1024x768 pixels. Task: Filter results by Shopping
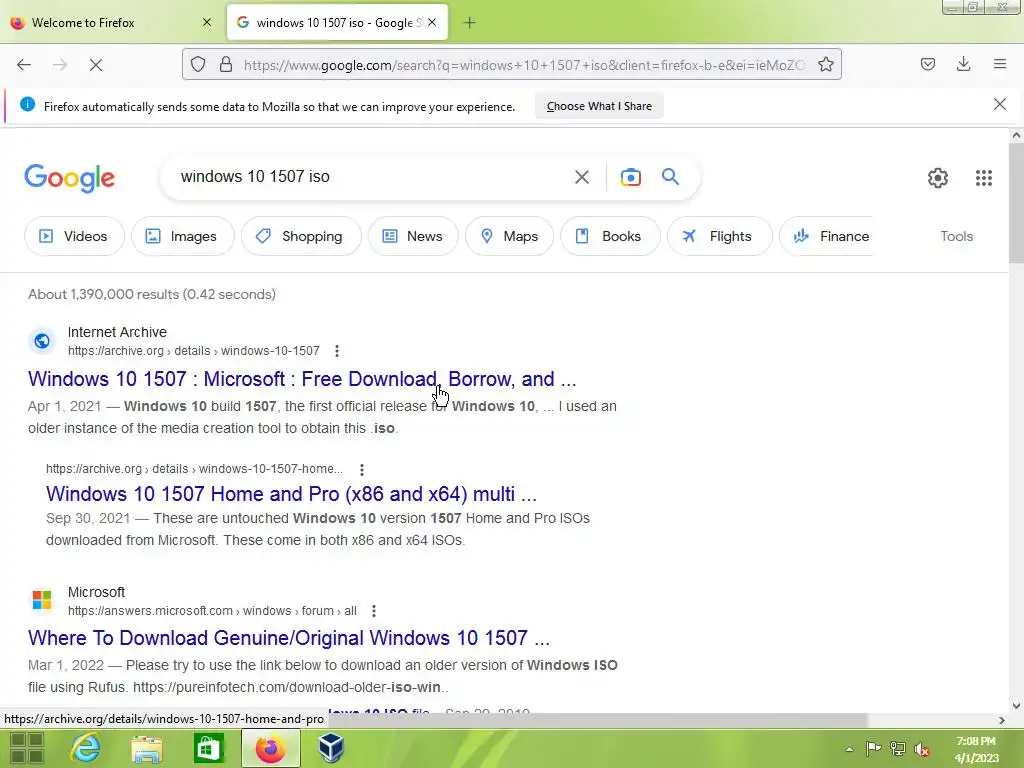(300, 236)
